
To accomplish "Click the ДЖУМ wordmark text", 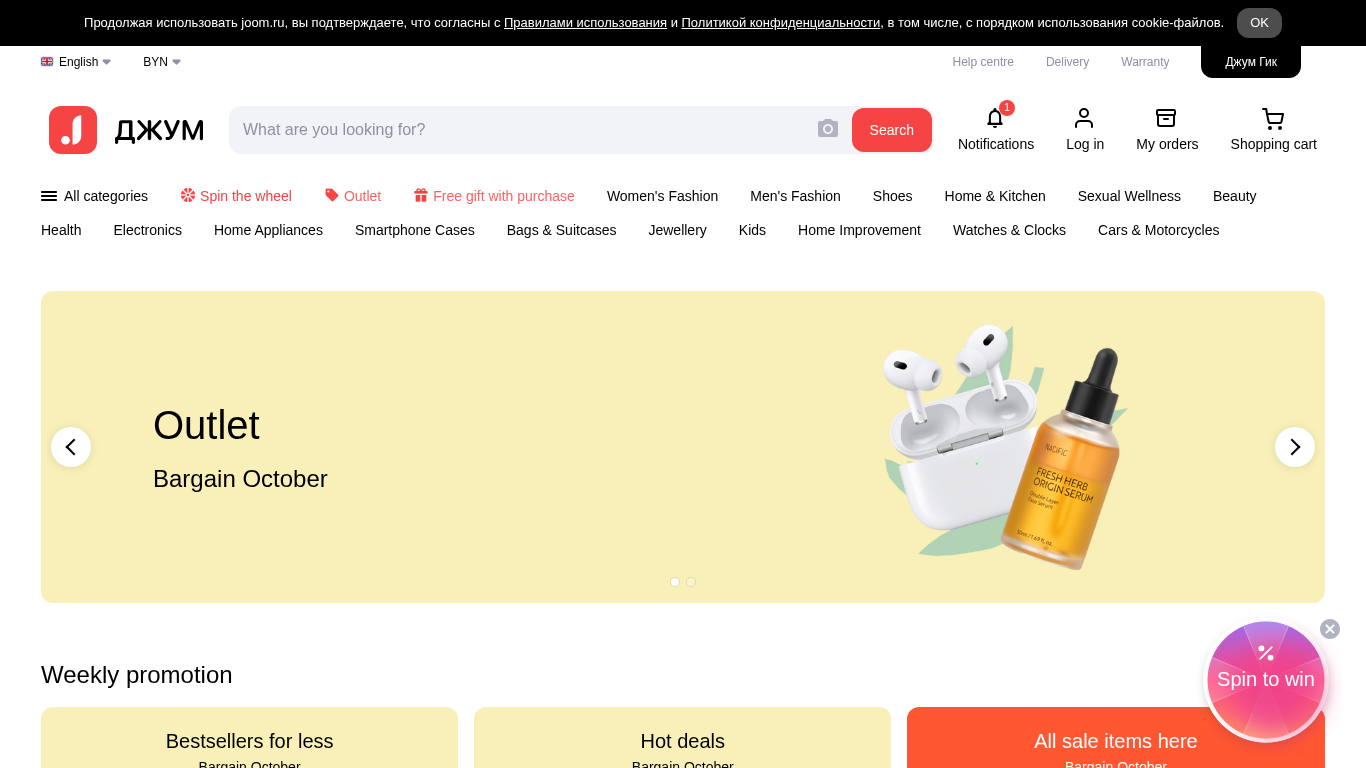I will click(160, 131).
